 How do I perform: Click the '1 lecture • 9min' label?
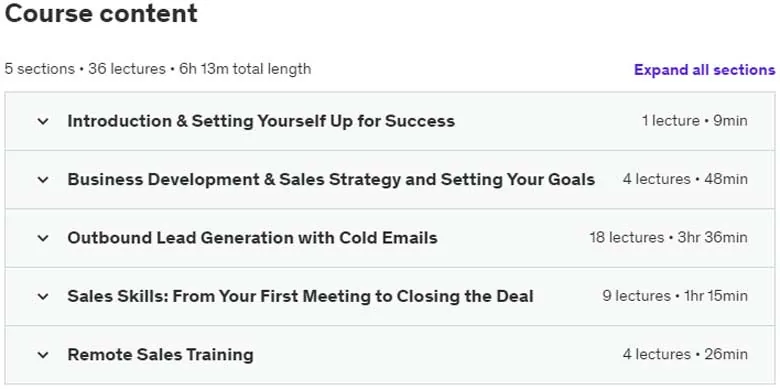[x=694, y=120]
